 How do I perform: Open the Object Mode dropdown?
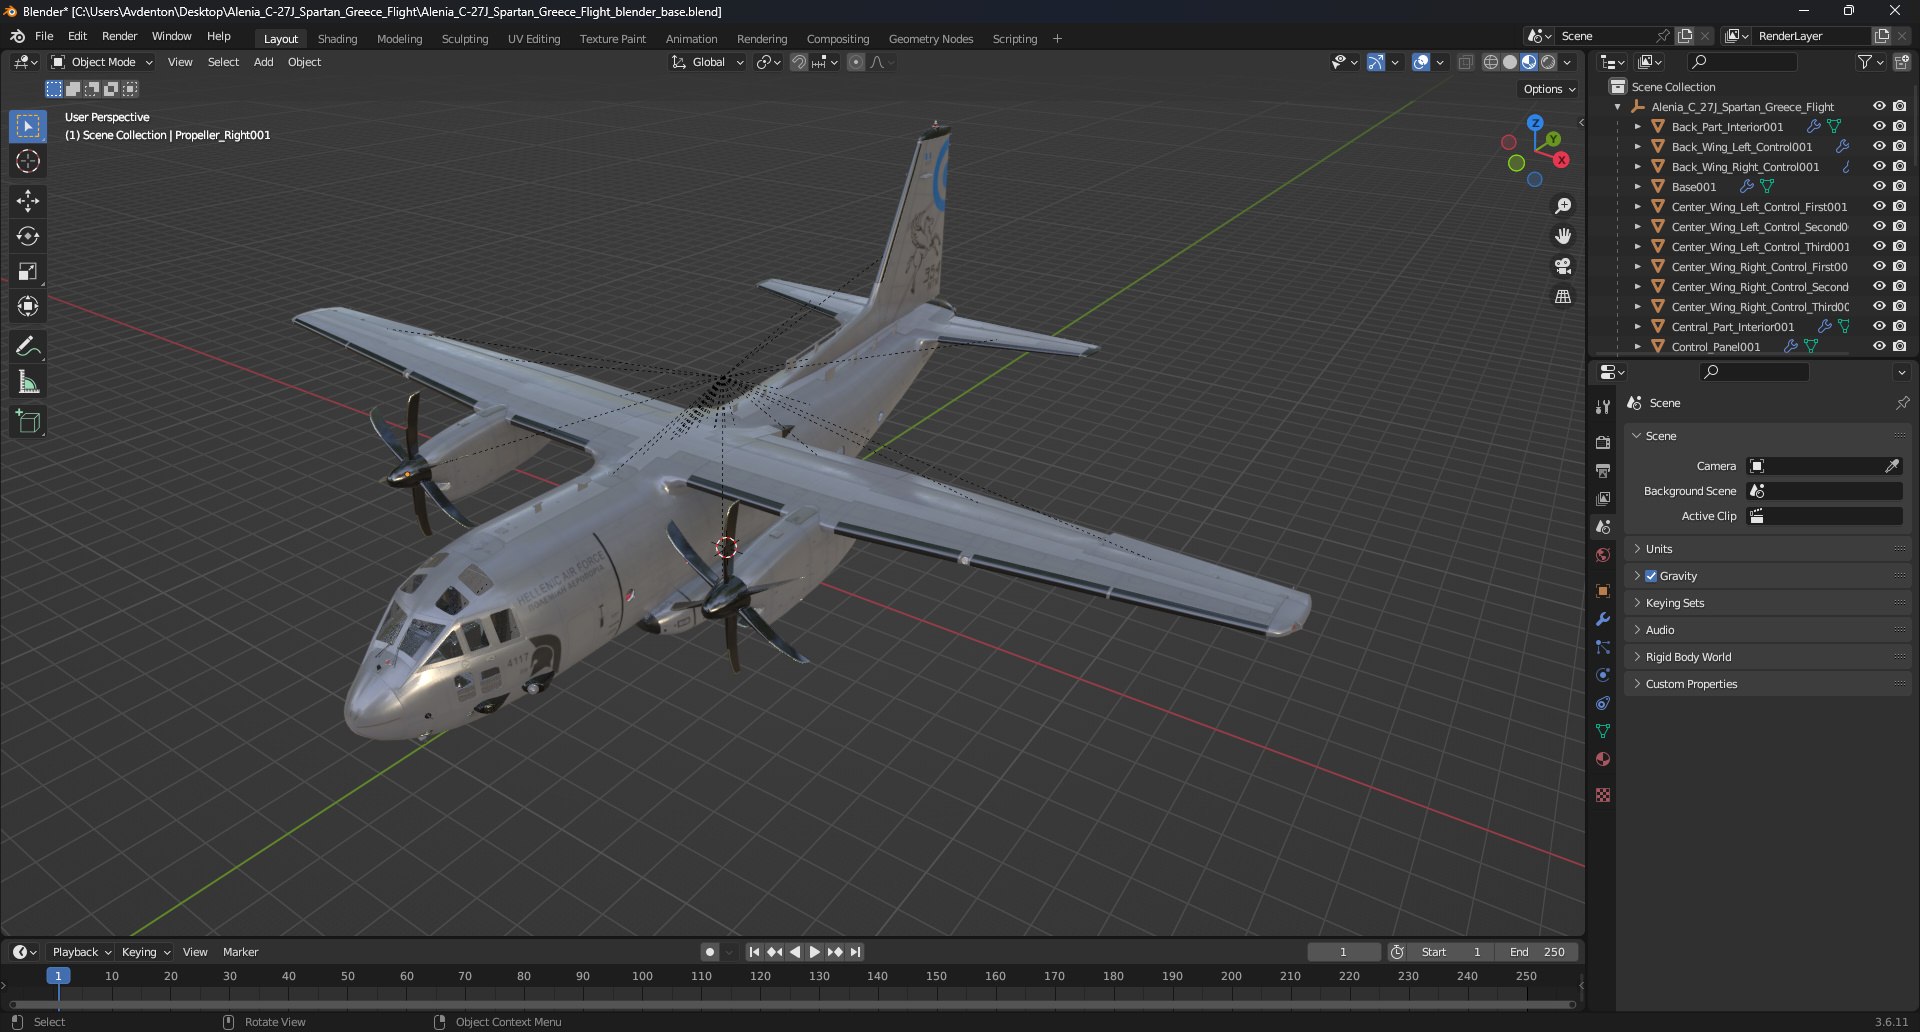point(102,62)
